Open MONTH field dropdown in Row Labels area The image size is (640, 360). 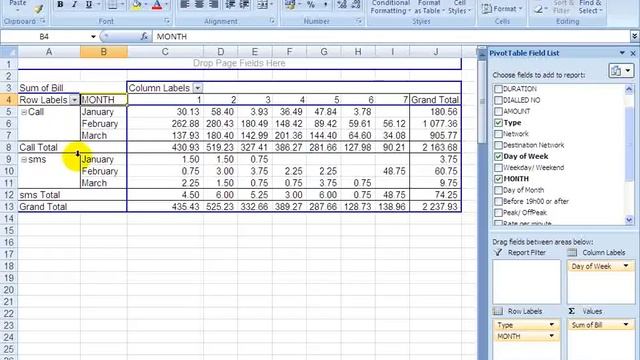551,336
